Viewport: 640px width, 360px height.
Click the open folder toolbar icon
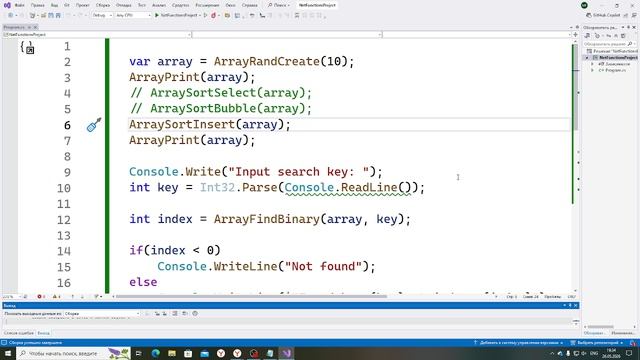tap(43, 15)
